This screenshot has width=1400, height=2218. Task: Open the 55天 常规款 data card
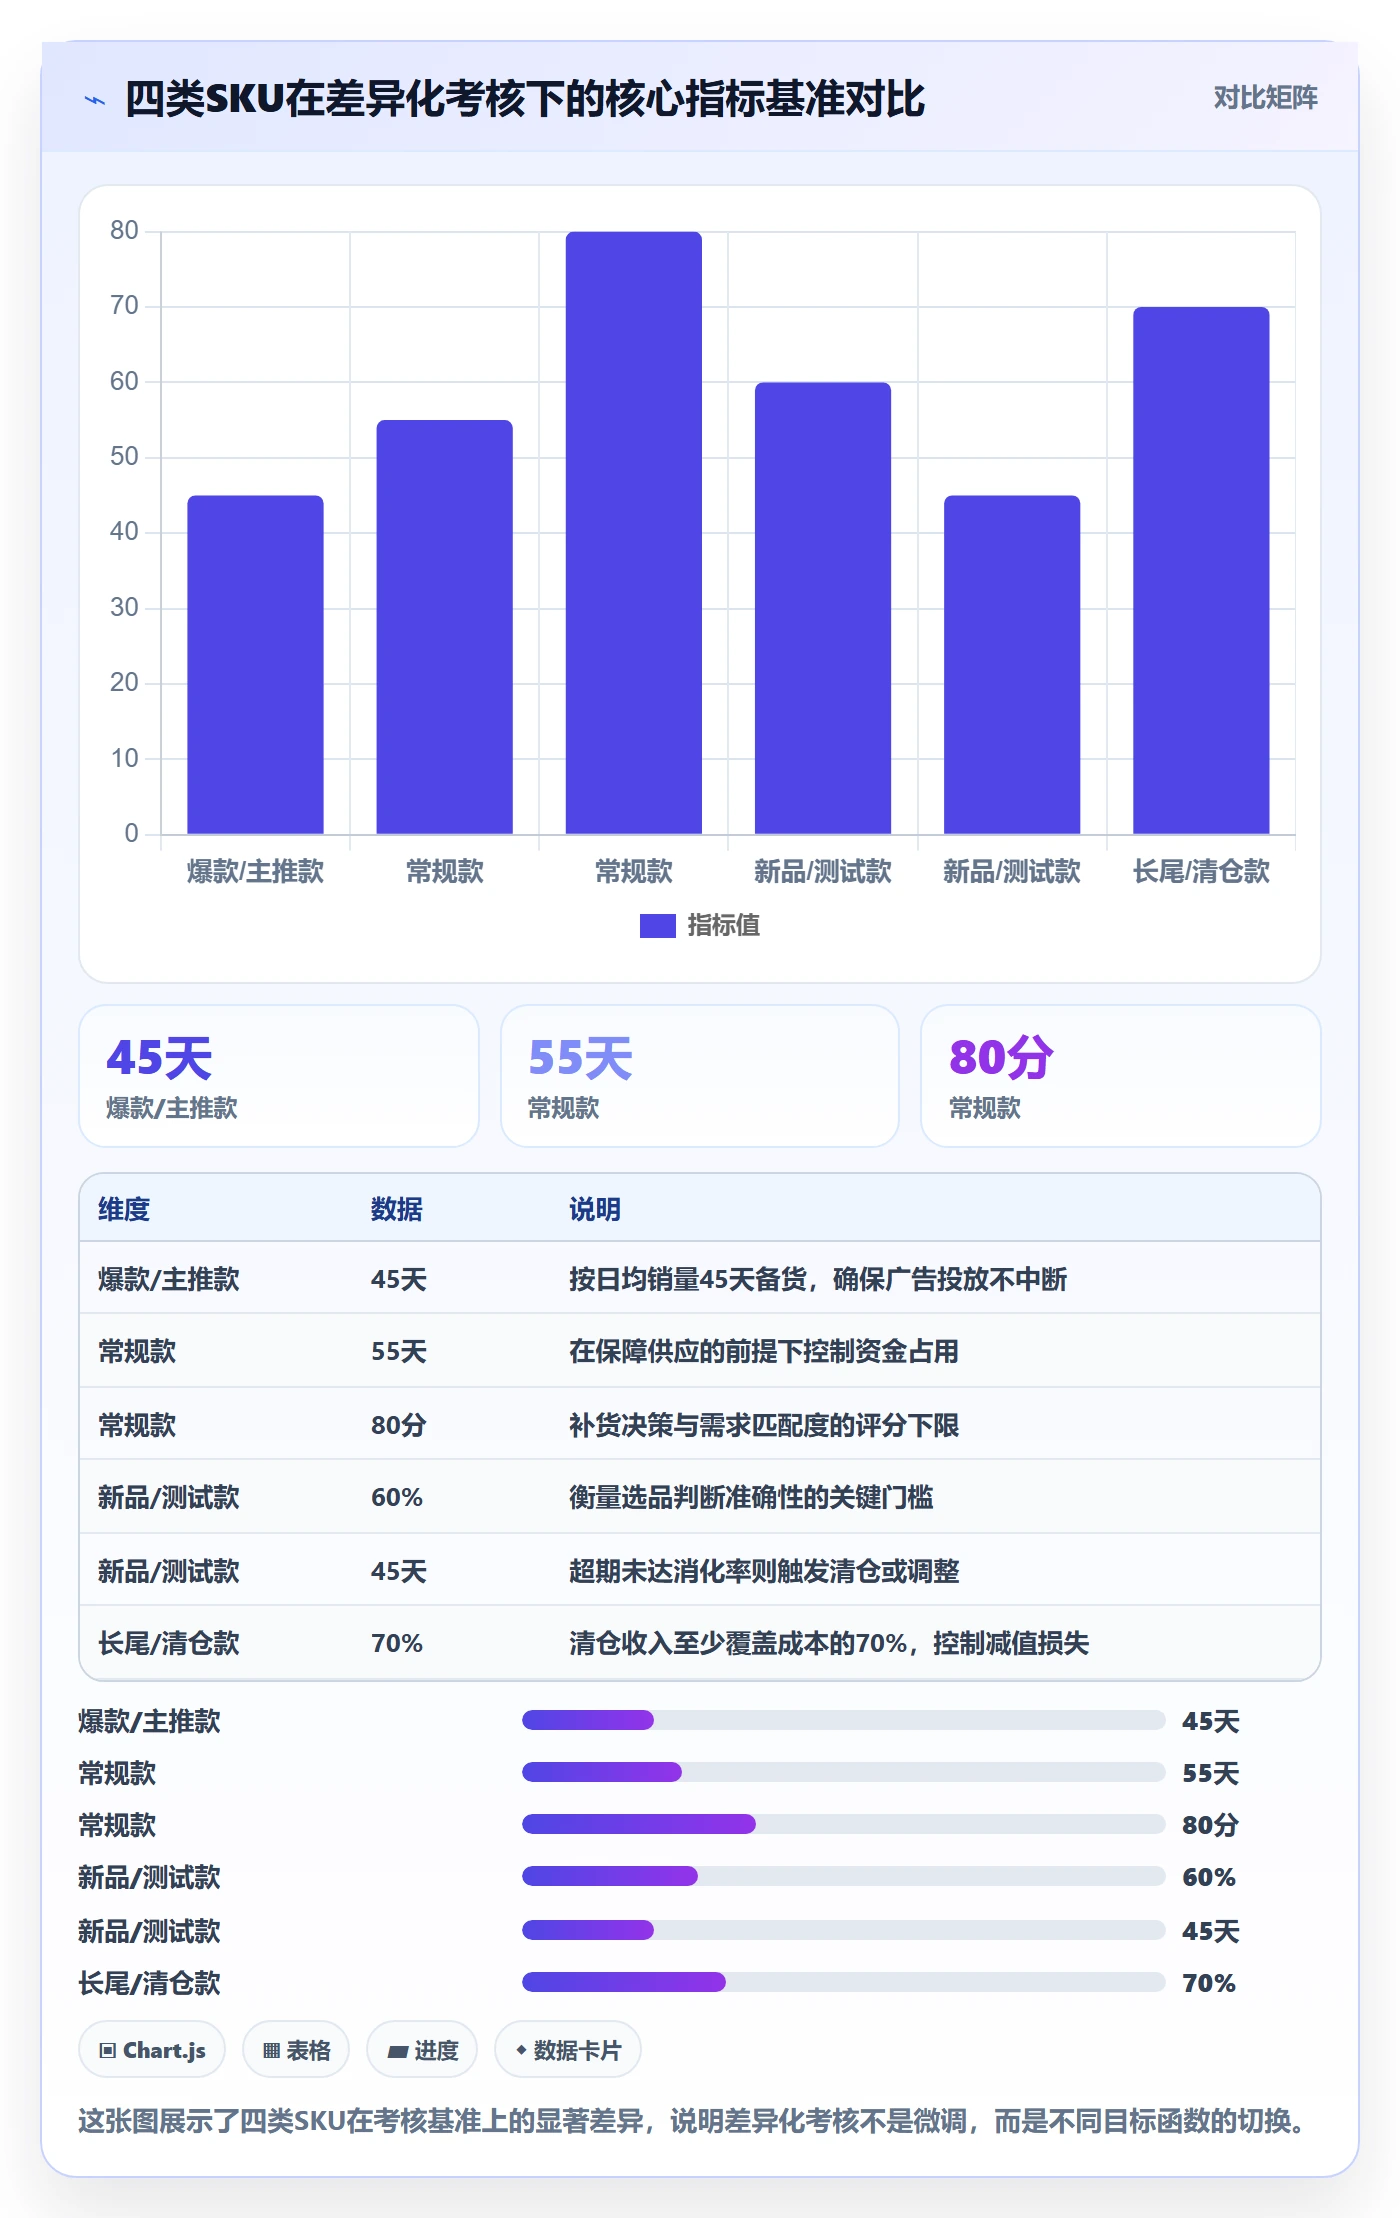700,1076
